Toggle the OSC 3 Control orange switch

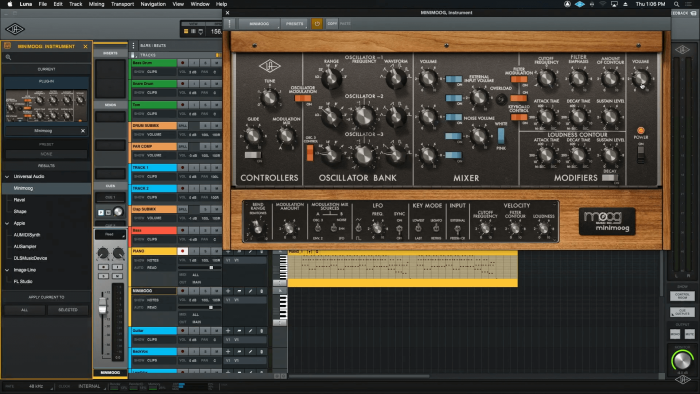[x=310, y=153]
